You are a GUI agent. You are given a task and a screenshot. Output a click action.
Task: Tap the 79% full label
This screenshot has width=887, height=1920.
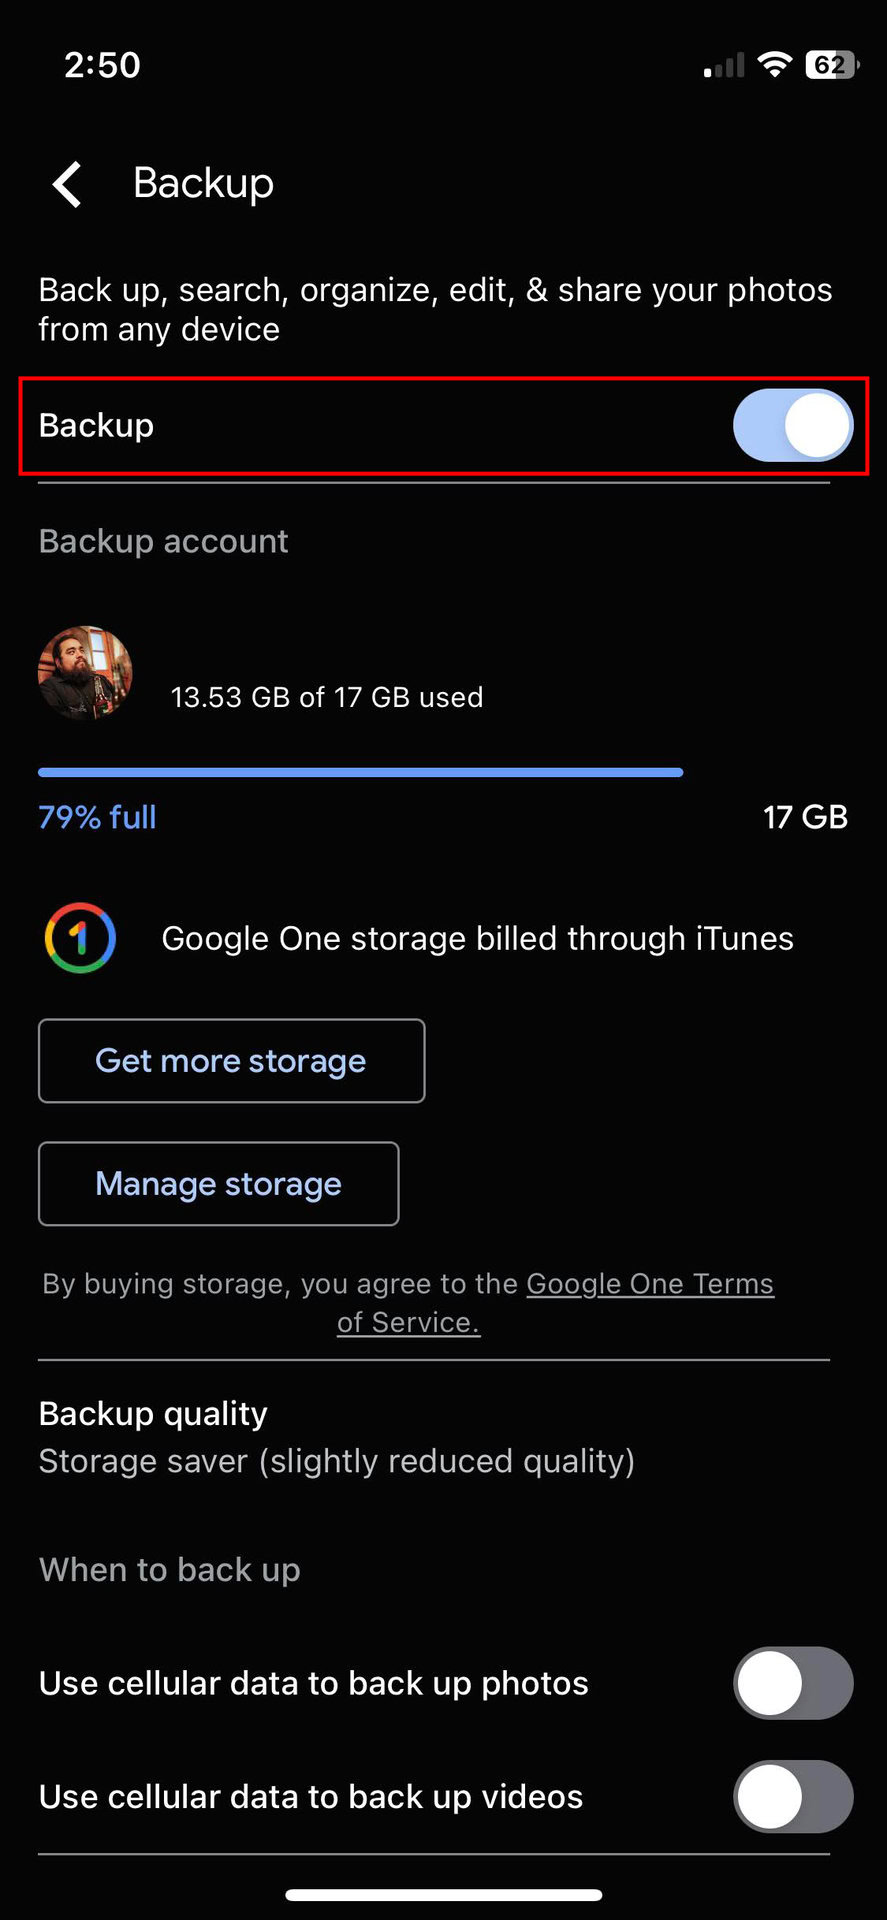click(x=97, y=817)
